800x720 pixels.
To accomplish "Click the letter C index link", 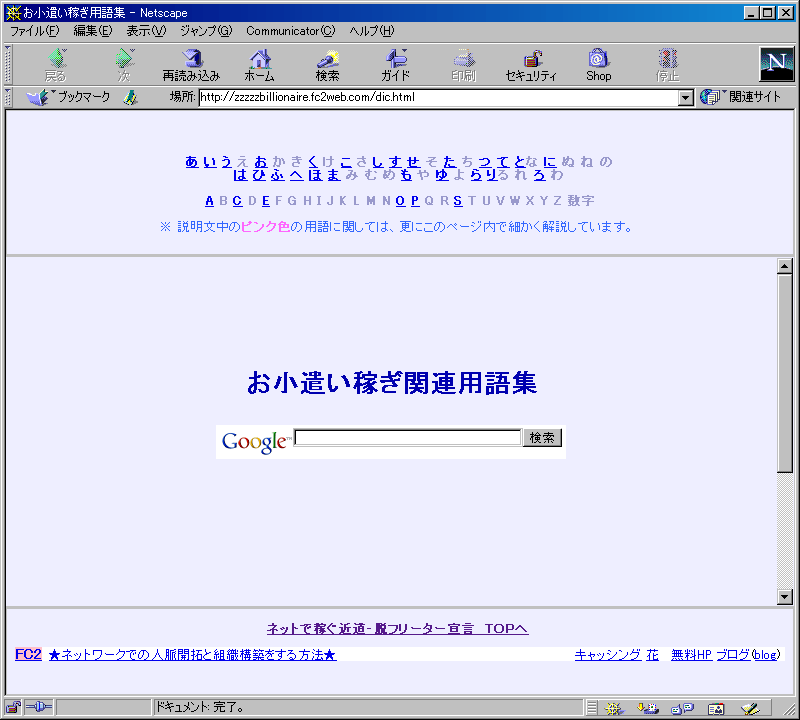I will 237,201.
